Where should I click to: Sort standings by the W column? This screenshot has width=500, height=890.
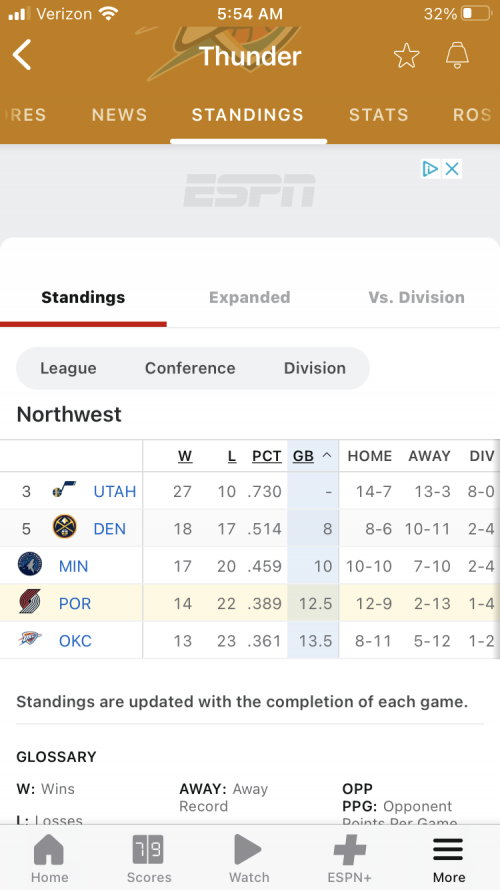pyautogui.click(x=185, y=456)
